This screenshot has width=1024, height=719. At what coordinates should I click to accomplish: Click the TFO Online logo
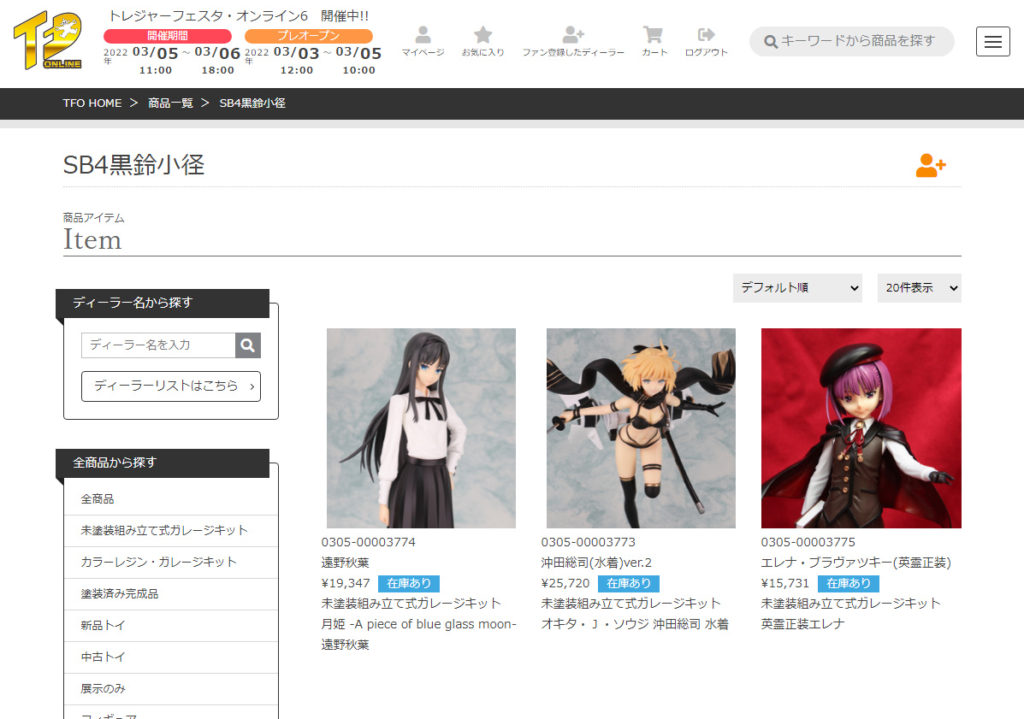(51, 42)
